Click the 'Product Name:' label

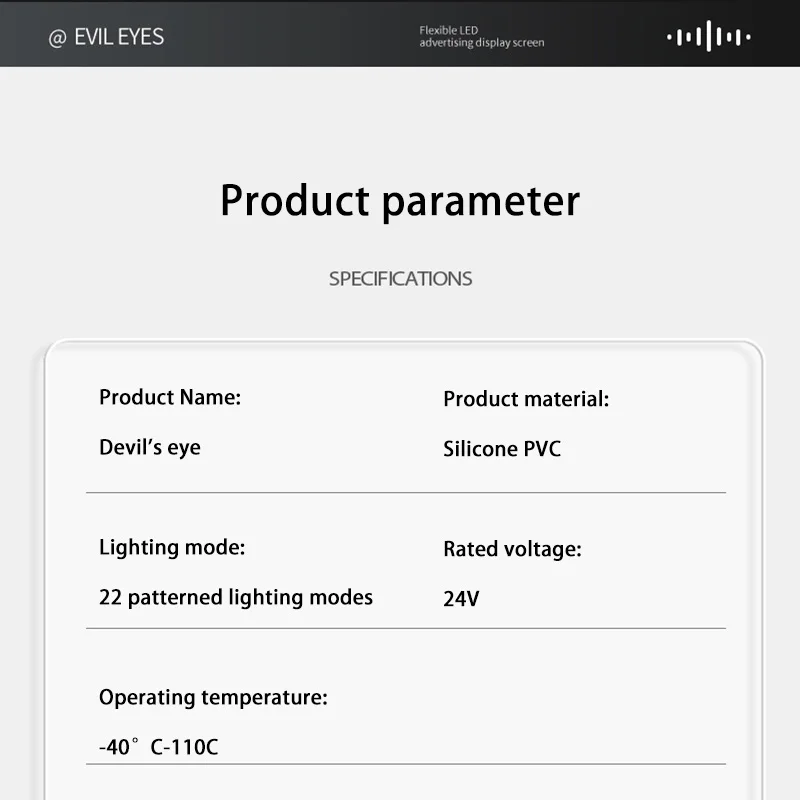tap(170, 397)
